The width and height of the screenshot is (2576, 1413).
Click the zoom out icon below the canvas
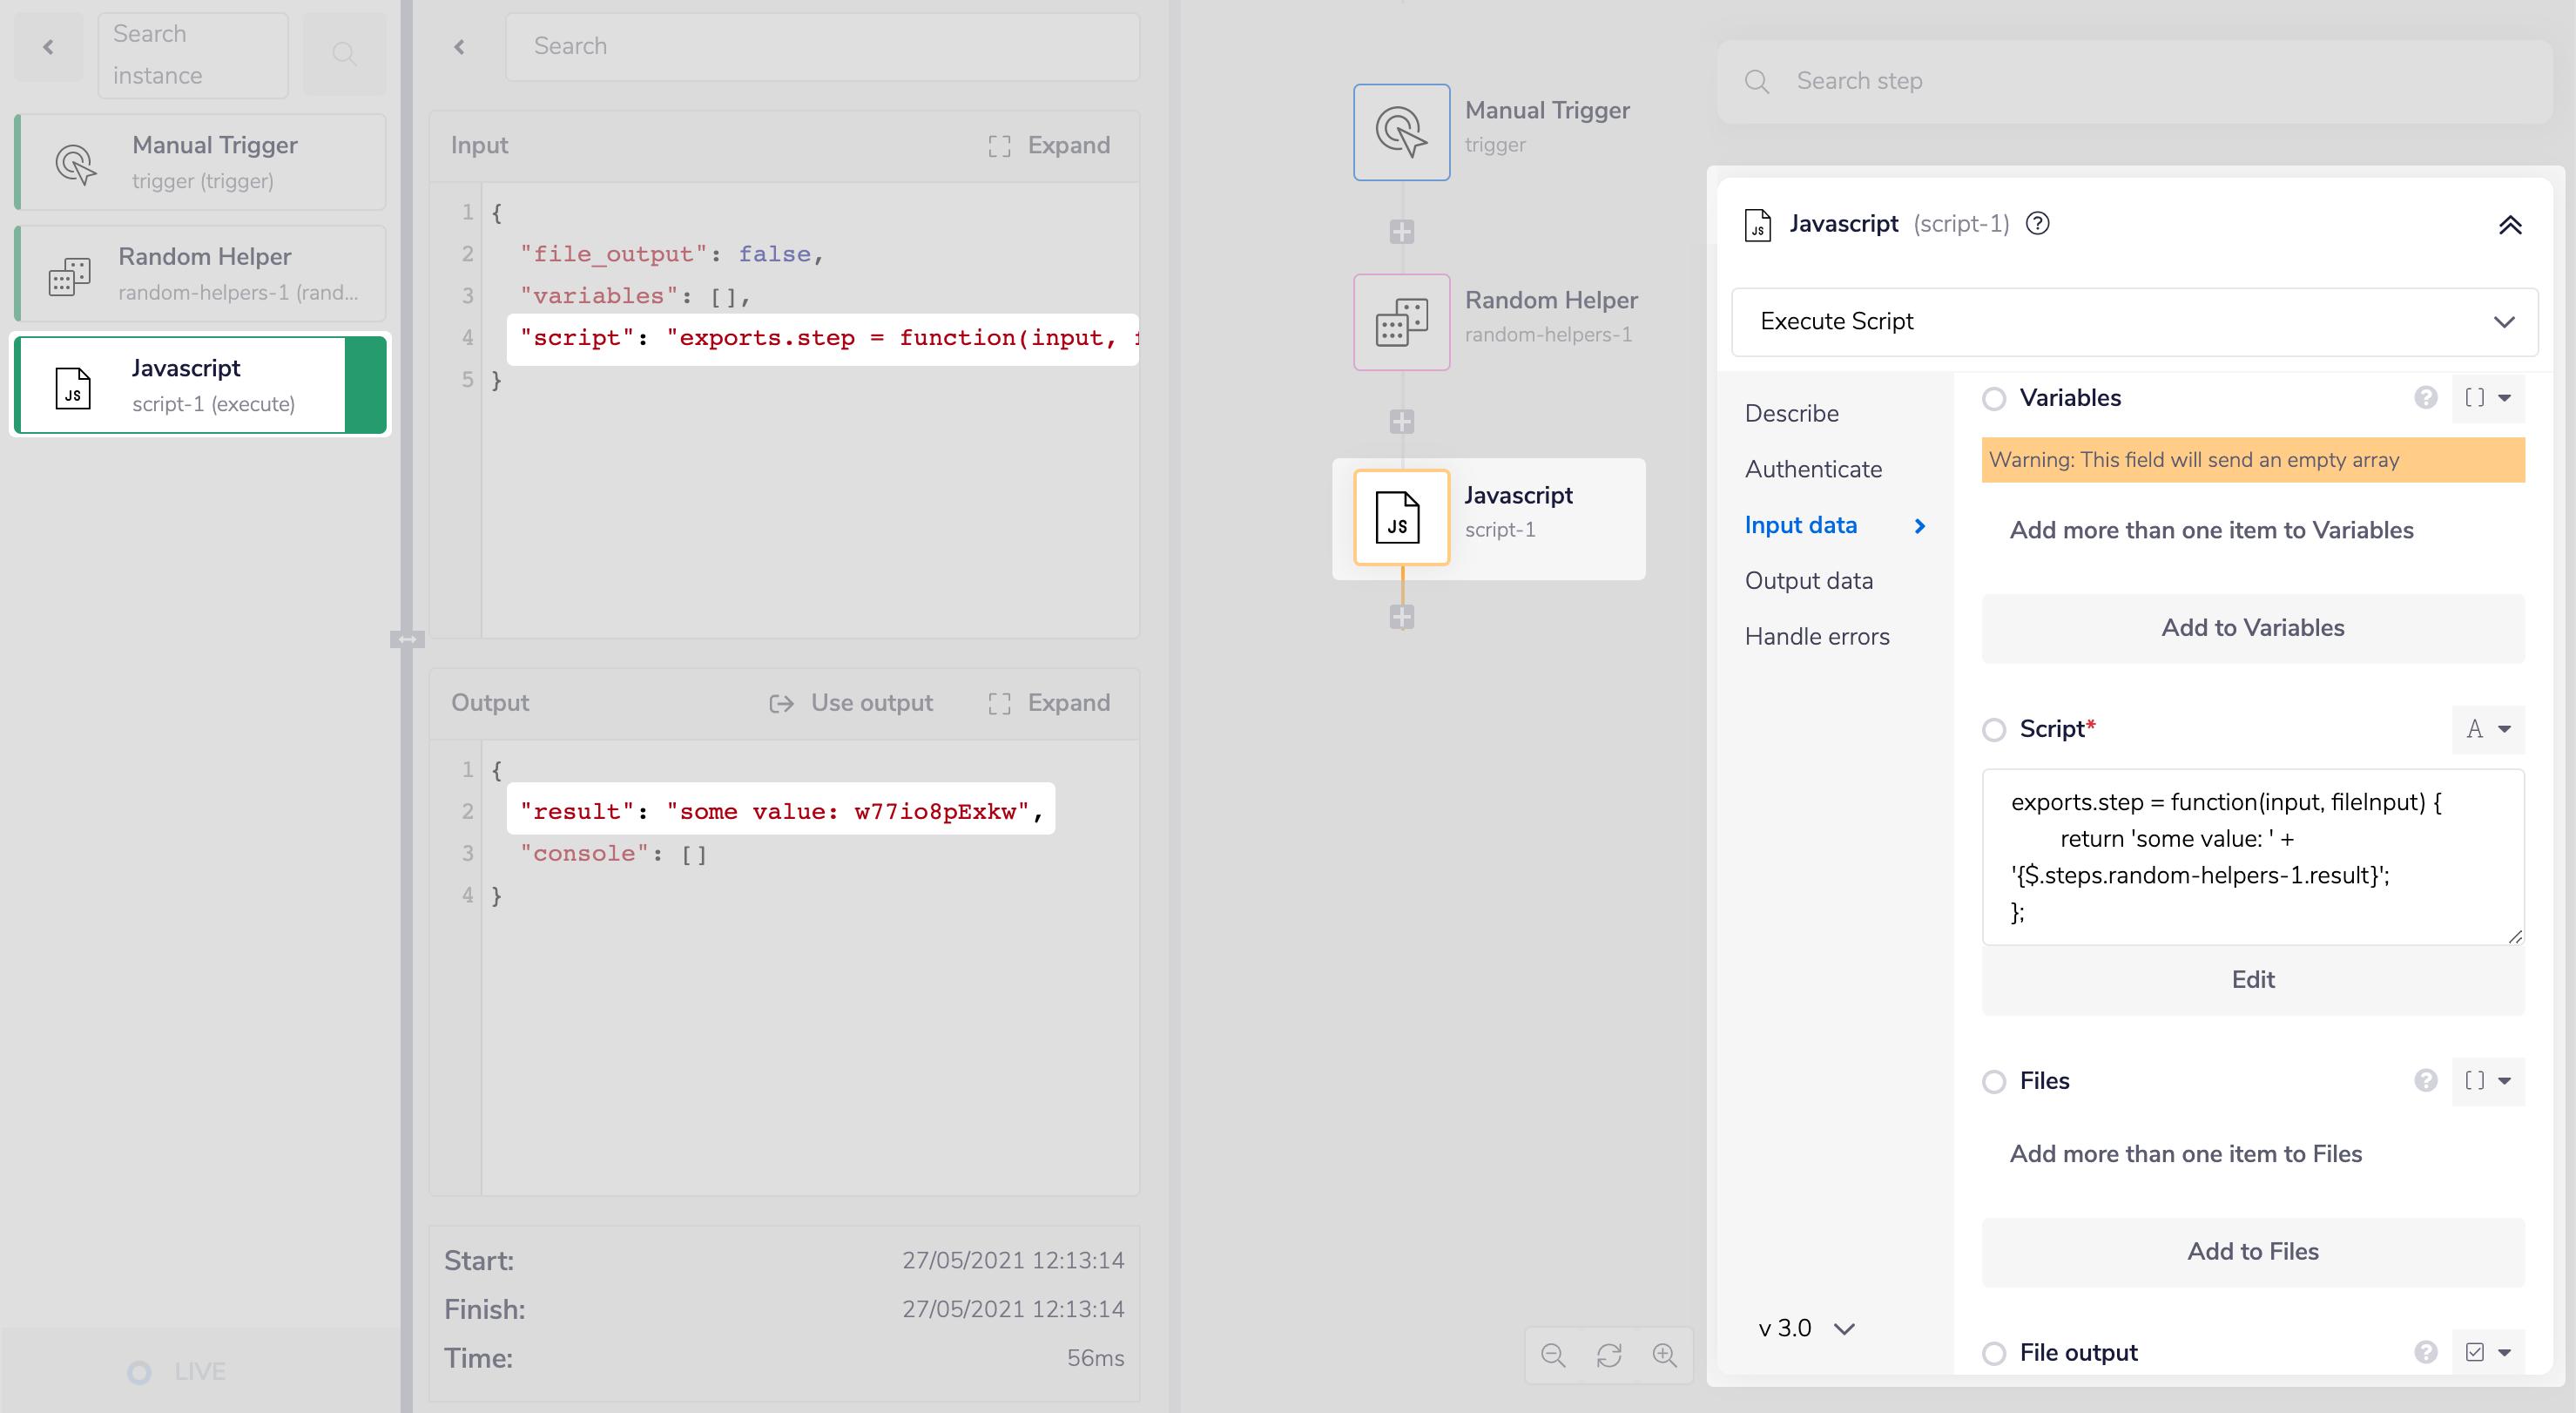point(1553,1354)
